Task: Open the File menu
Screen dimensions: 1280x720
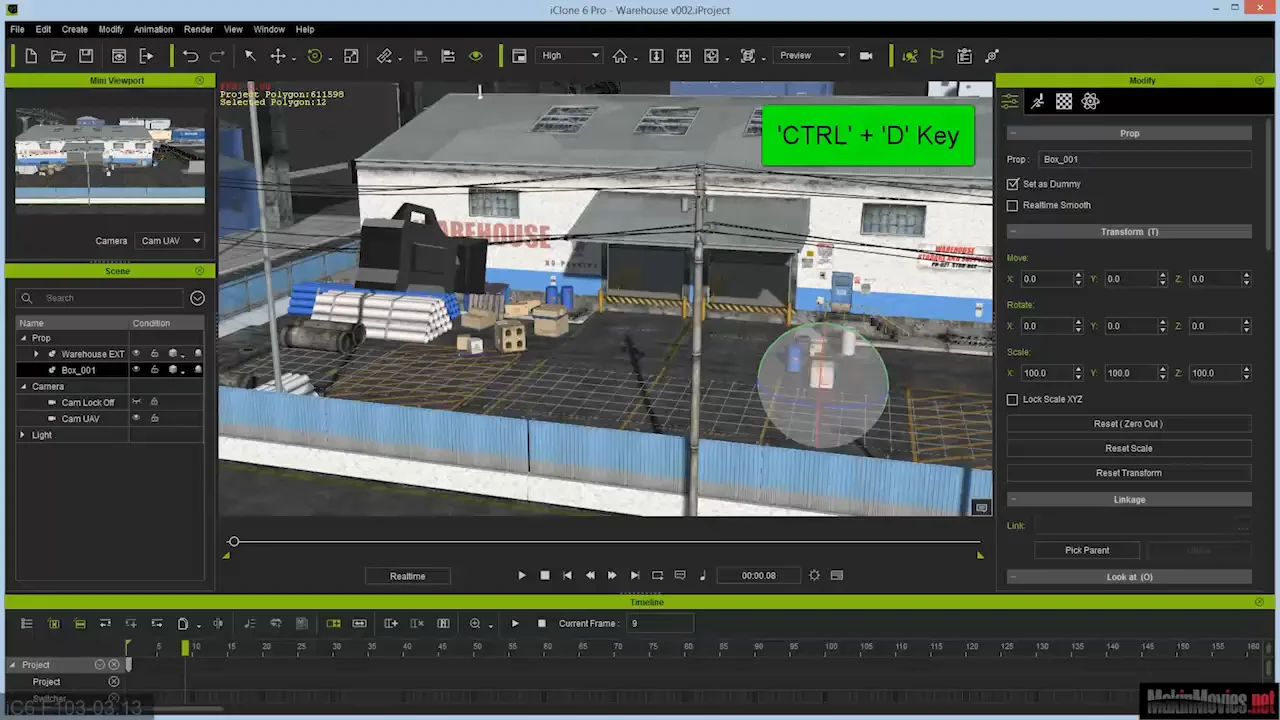Action: coord(17,29)
